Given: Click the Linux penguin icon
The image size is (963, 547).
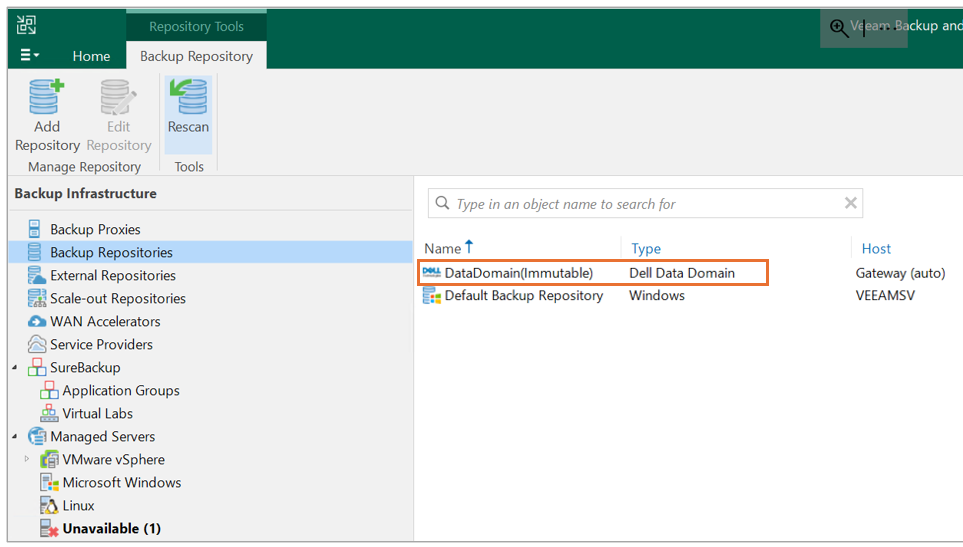Looking at the screenshot, I should pos(49,505).
